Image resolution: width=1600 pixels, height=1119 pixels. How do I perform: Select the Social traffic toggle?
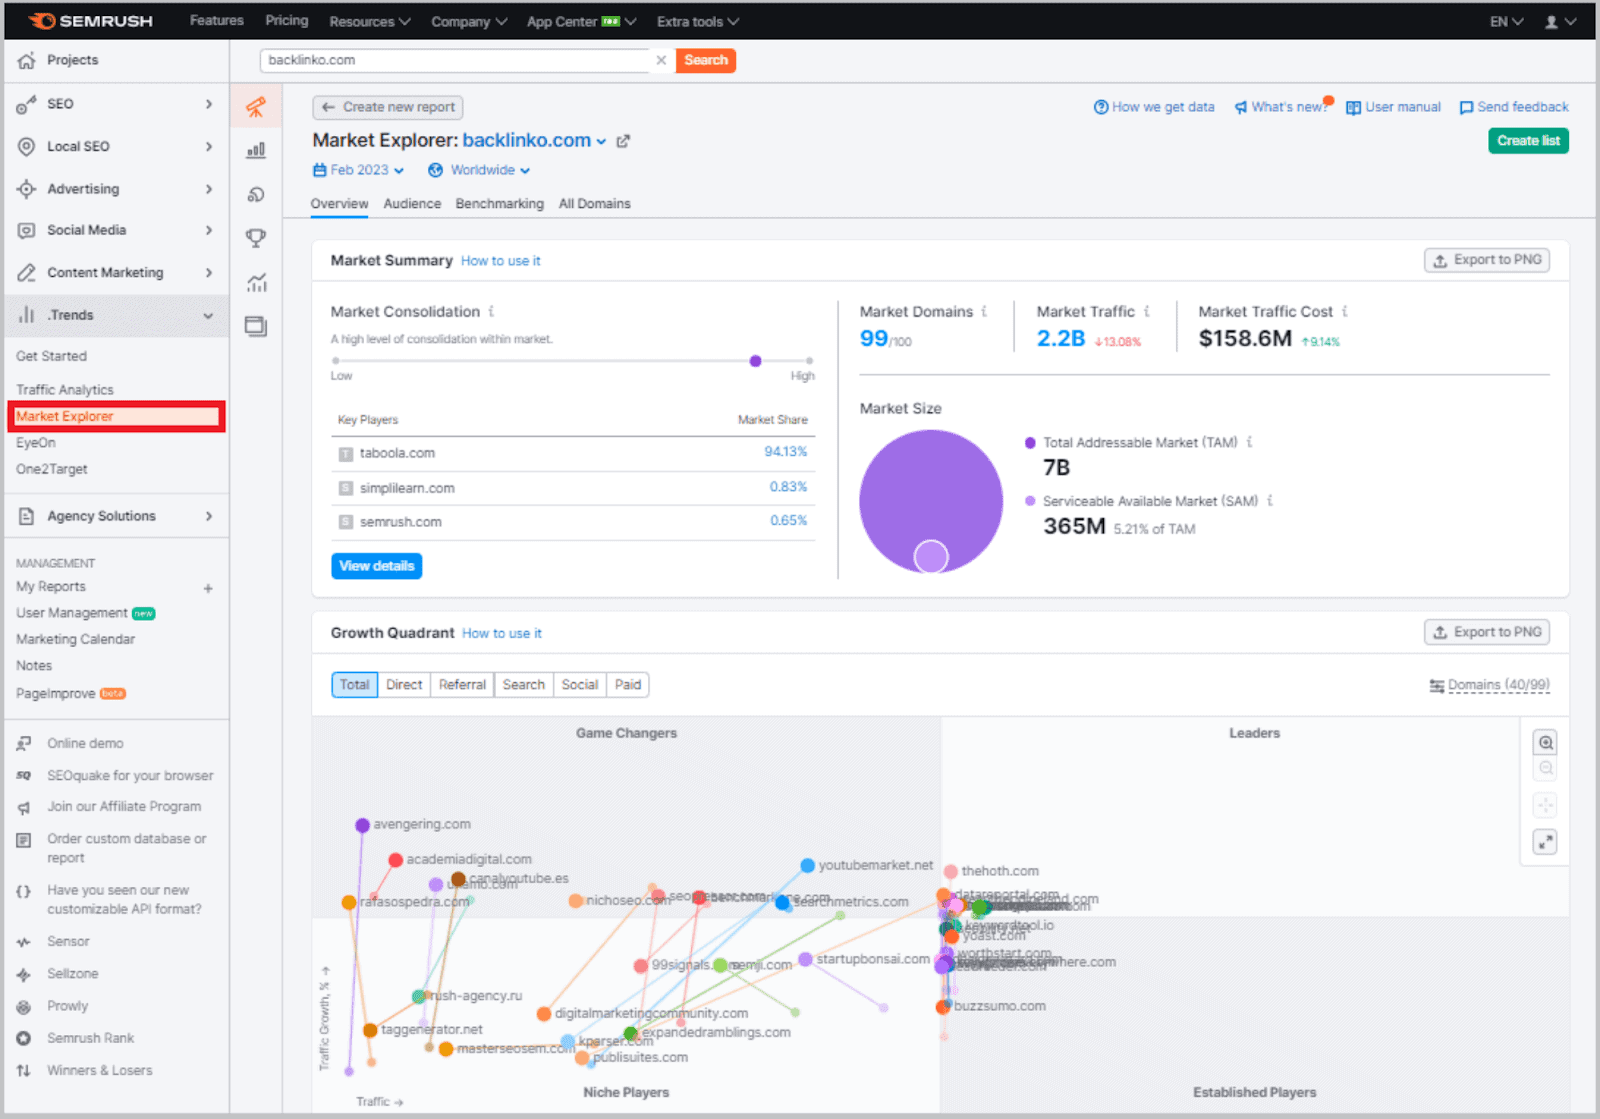(580, 685)
